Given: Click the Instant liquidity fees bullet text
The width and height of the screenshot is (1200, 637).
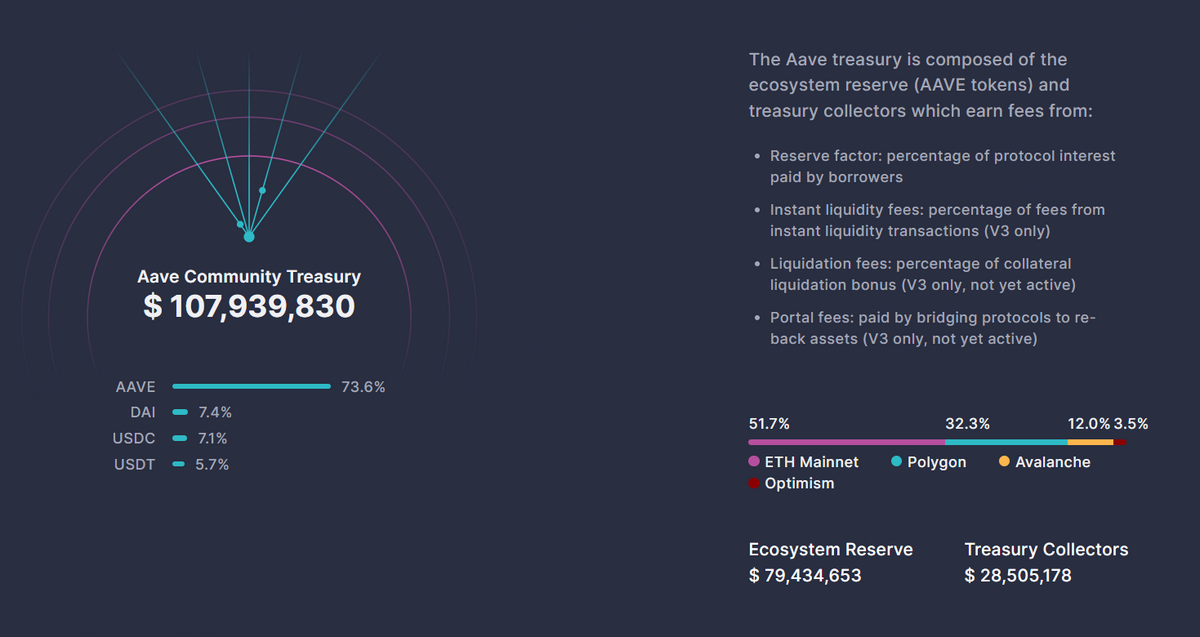Looking at the screenshot, I should click(x=937, y=220).
